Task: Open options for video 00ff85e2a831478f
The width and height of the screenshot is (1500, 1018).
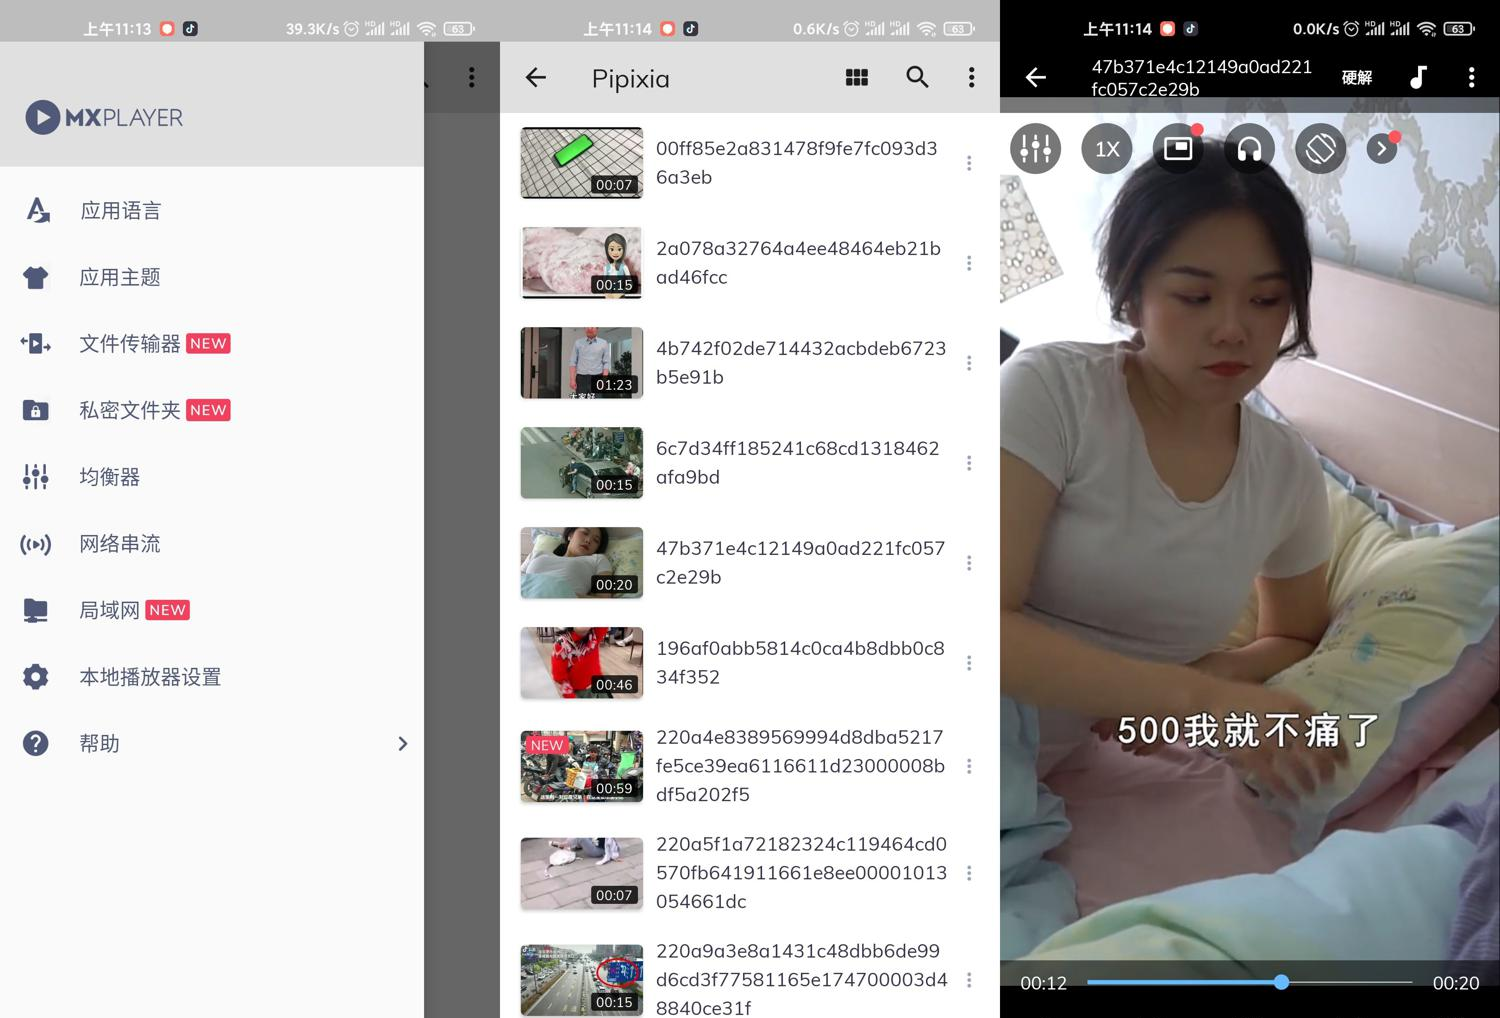Action: click(x=969, y=163)
